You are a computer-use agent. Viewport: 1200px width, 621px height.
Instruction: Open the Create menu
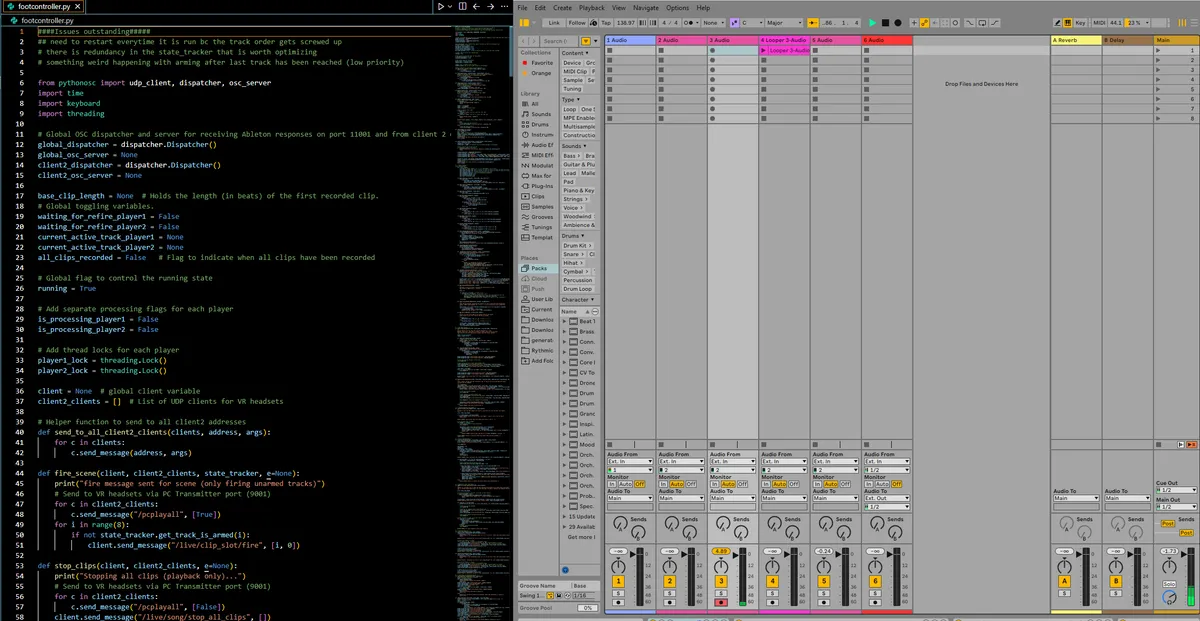(562, 8)
